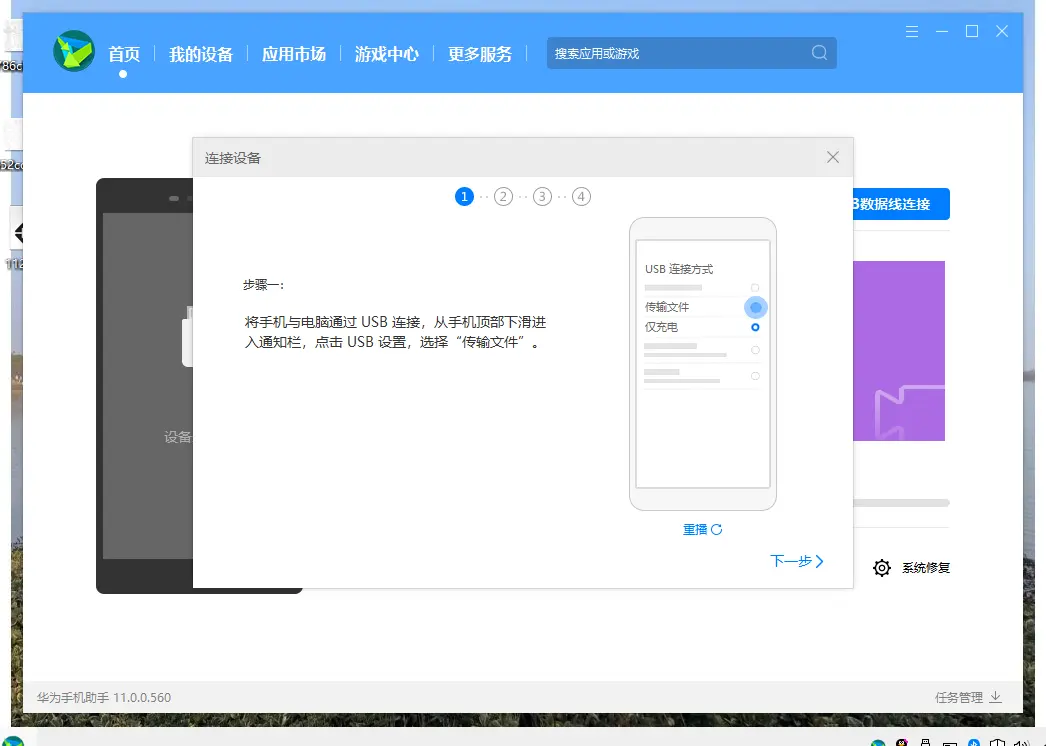This screenshot has height=746, width=1046.
Task: Jump to step 3 in the connection wizard
Action: point(542,196)
